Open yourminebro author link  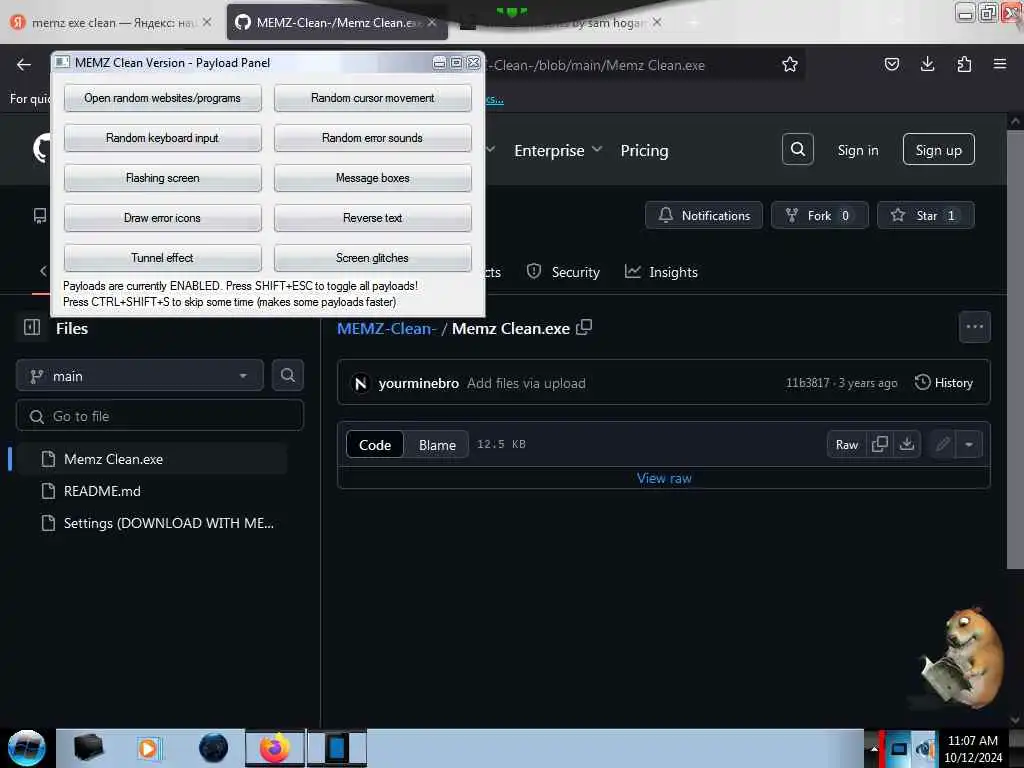418,383
